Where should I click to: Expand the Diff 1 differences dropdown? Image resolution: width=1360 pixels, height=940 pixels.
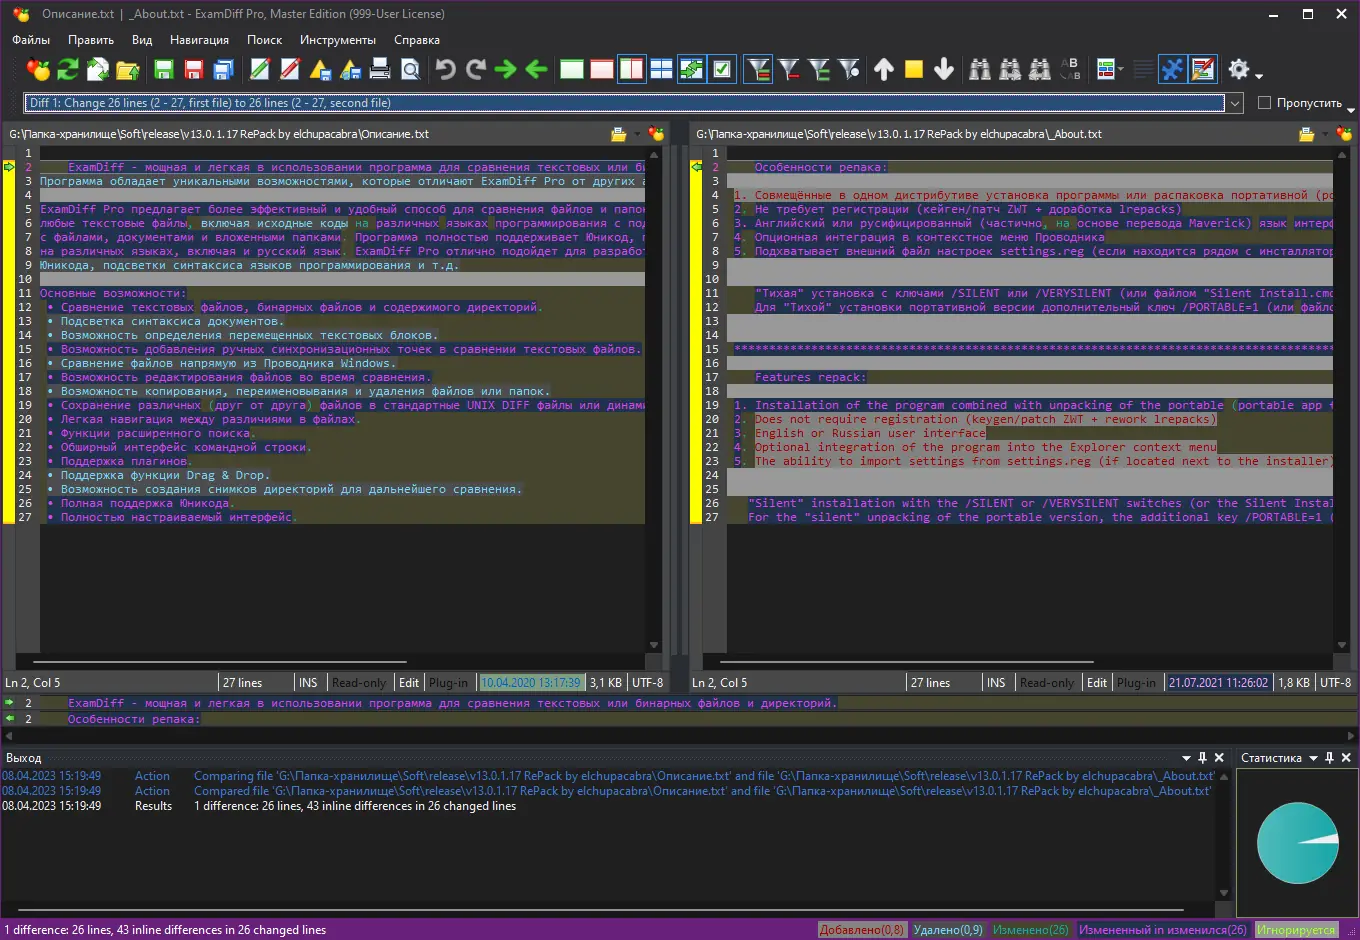tap(1235, 103)
